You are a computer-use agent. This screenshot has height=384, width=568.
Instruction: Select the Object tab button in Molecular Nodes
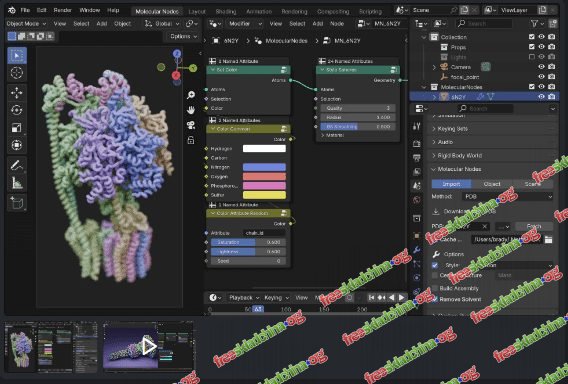click(492, 184)
